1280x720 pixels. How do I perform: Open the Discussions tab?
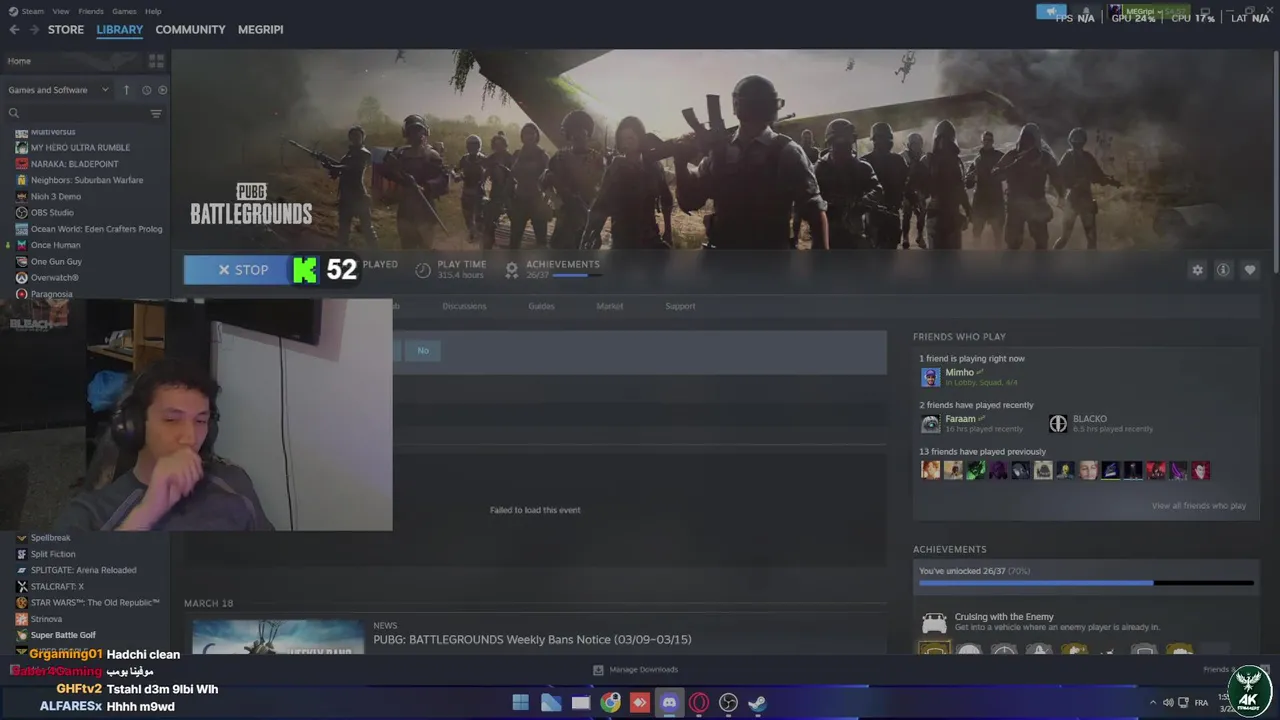point(464,306)
